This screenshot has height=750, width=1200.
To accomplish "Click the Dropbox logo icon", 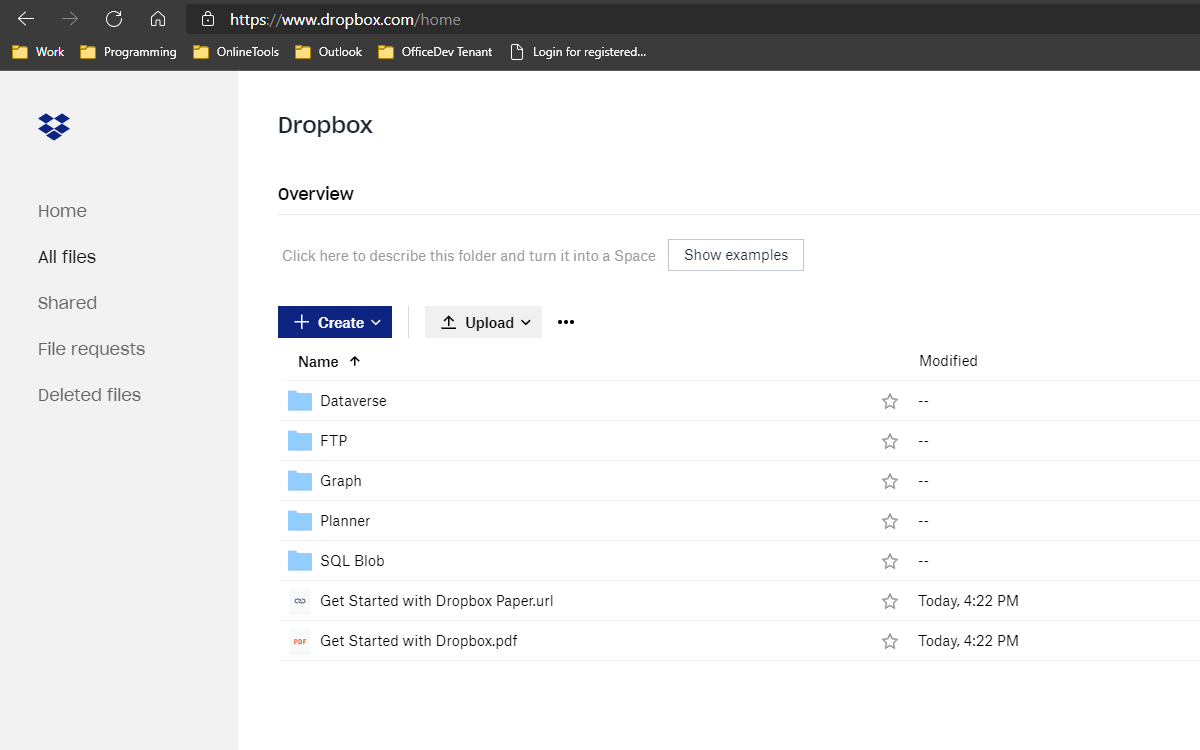I will (54, 126).
